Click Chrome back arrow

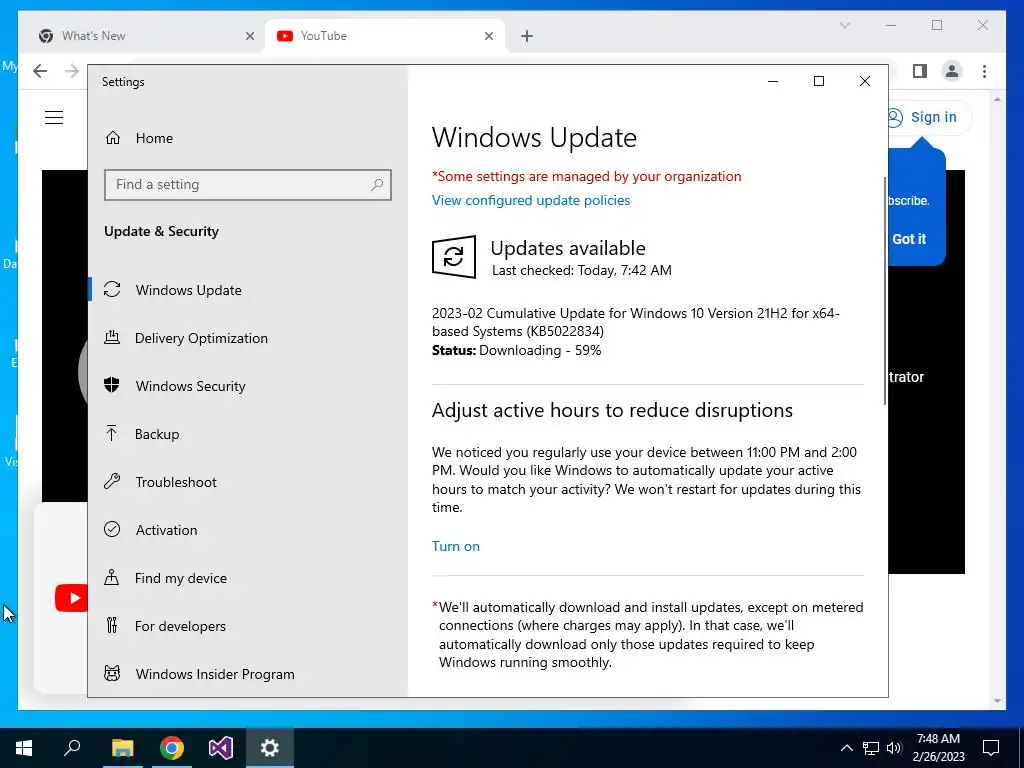tap(40, 71)
